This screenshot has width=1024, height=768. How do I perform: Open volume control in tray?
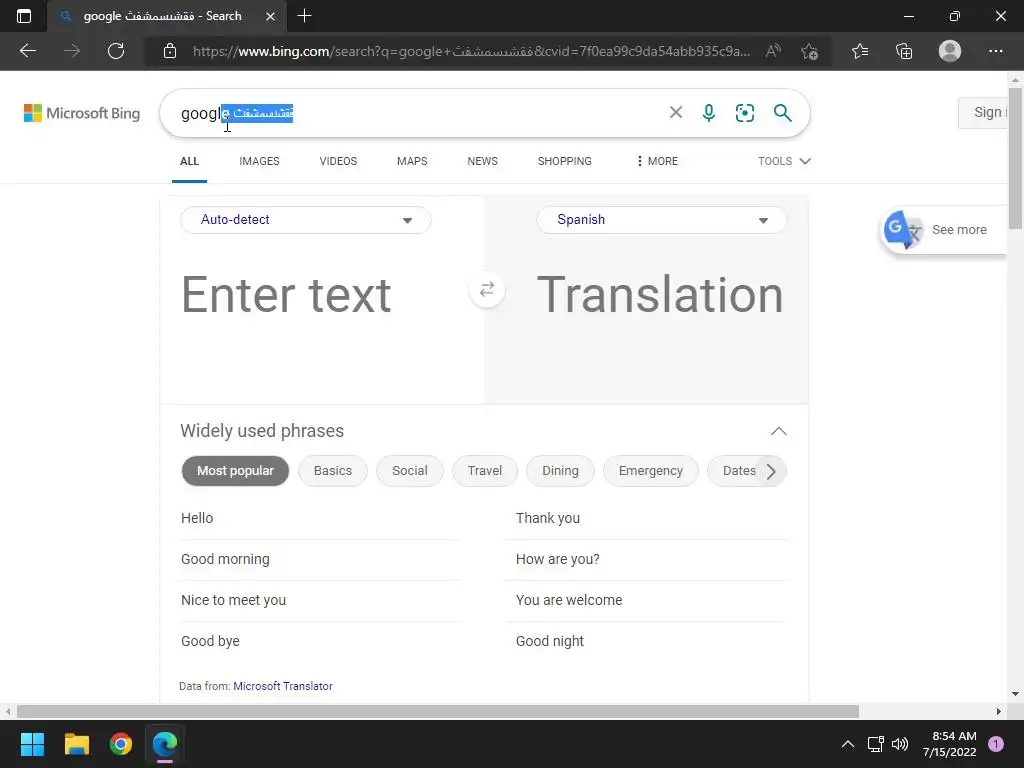coord(900,744)
